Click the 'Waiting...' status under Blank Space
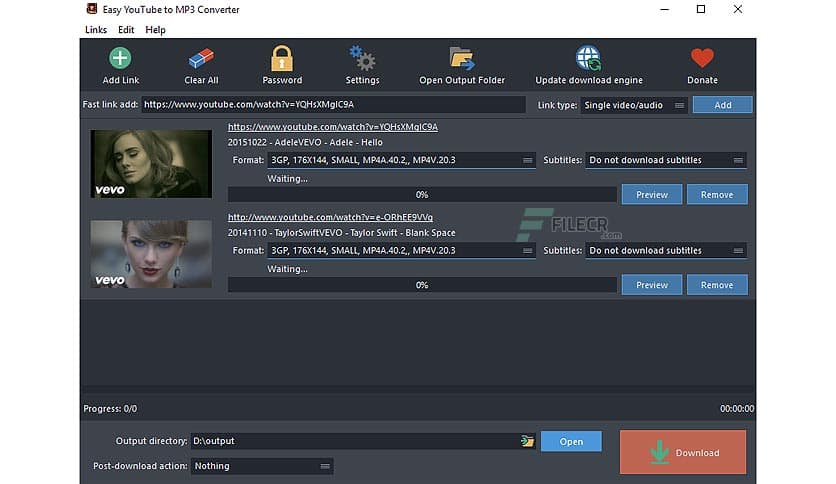This screenshot has width=836, height=484. 287,269
